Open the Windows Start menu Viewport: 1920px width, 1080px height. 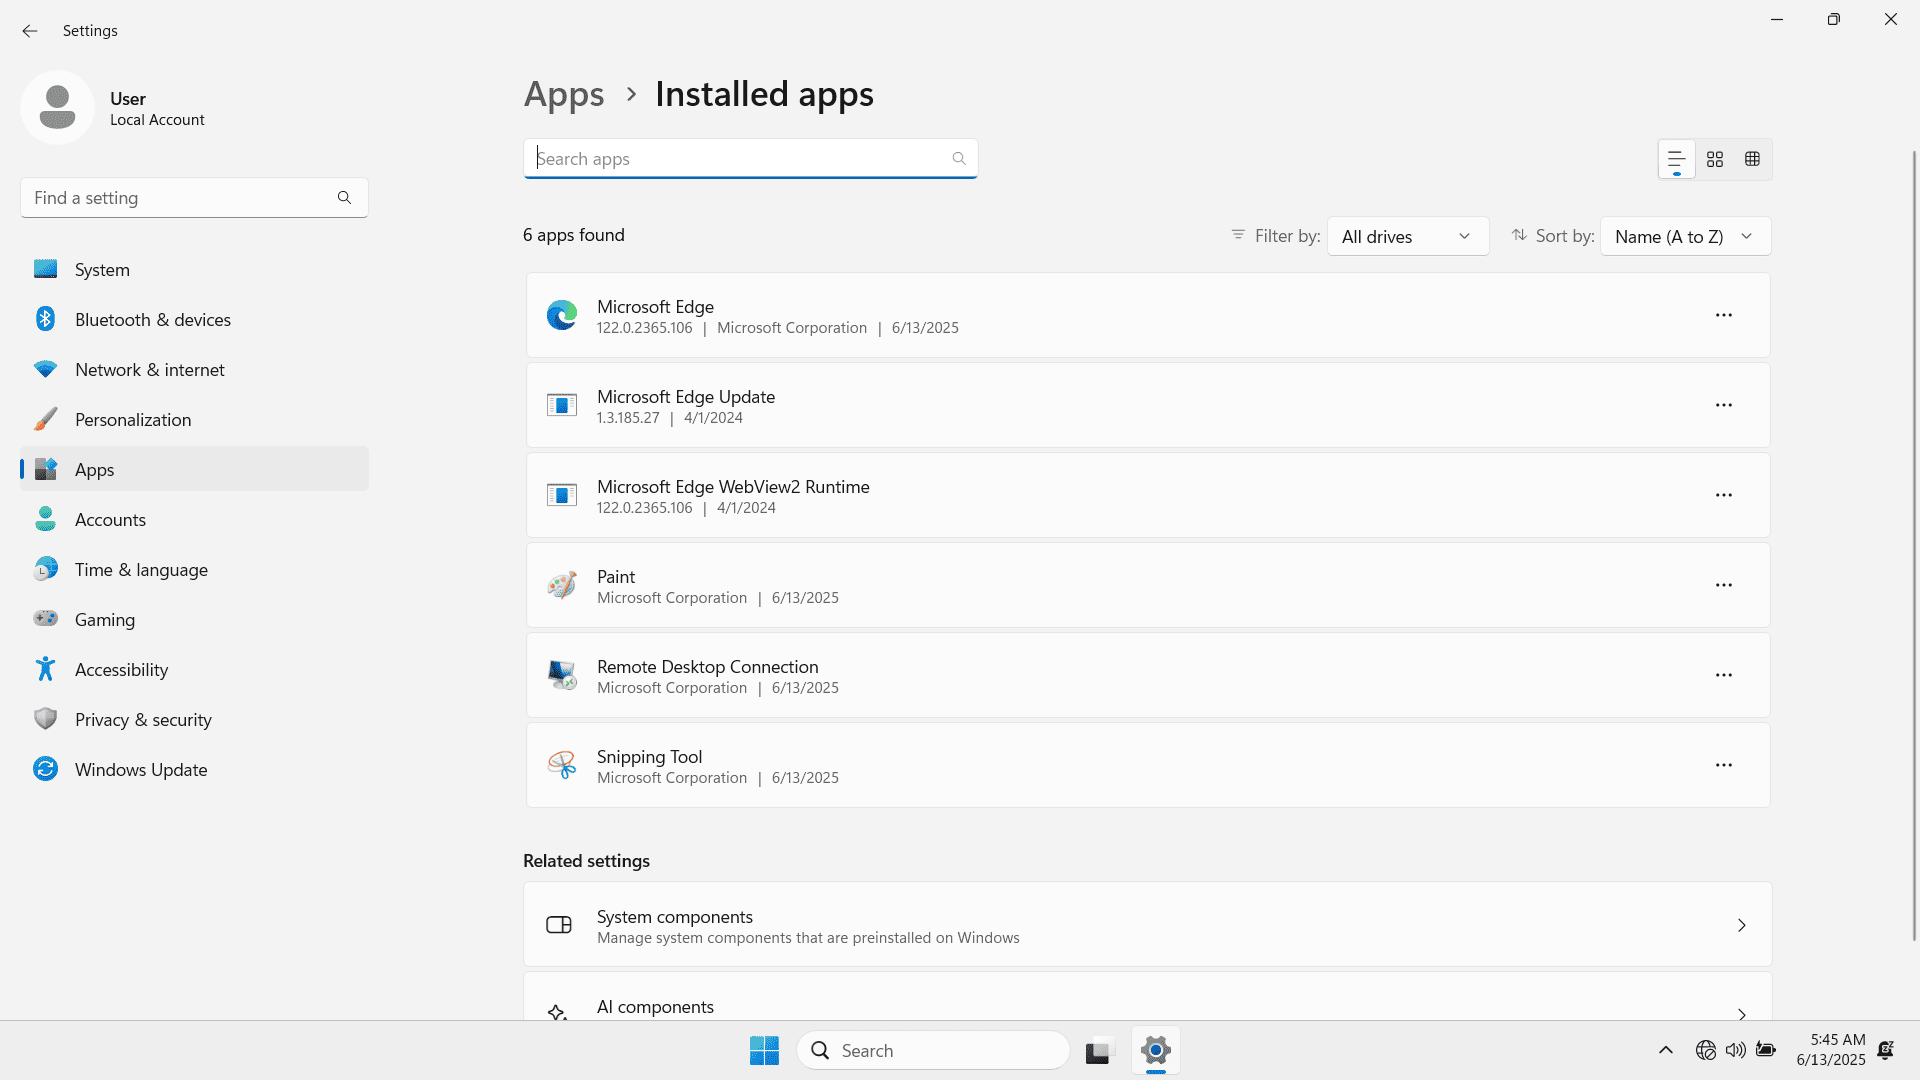[764, 1051]
